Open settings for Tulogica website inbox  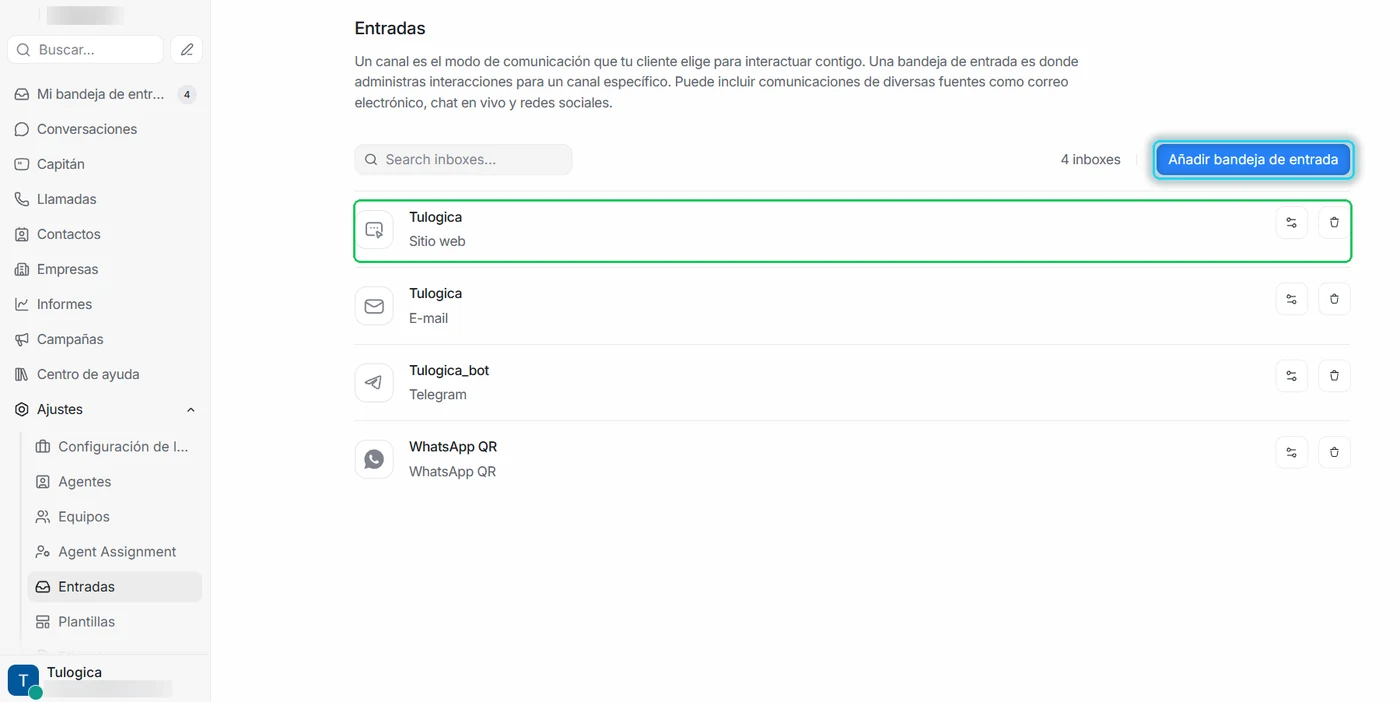coord(1291,222)
